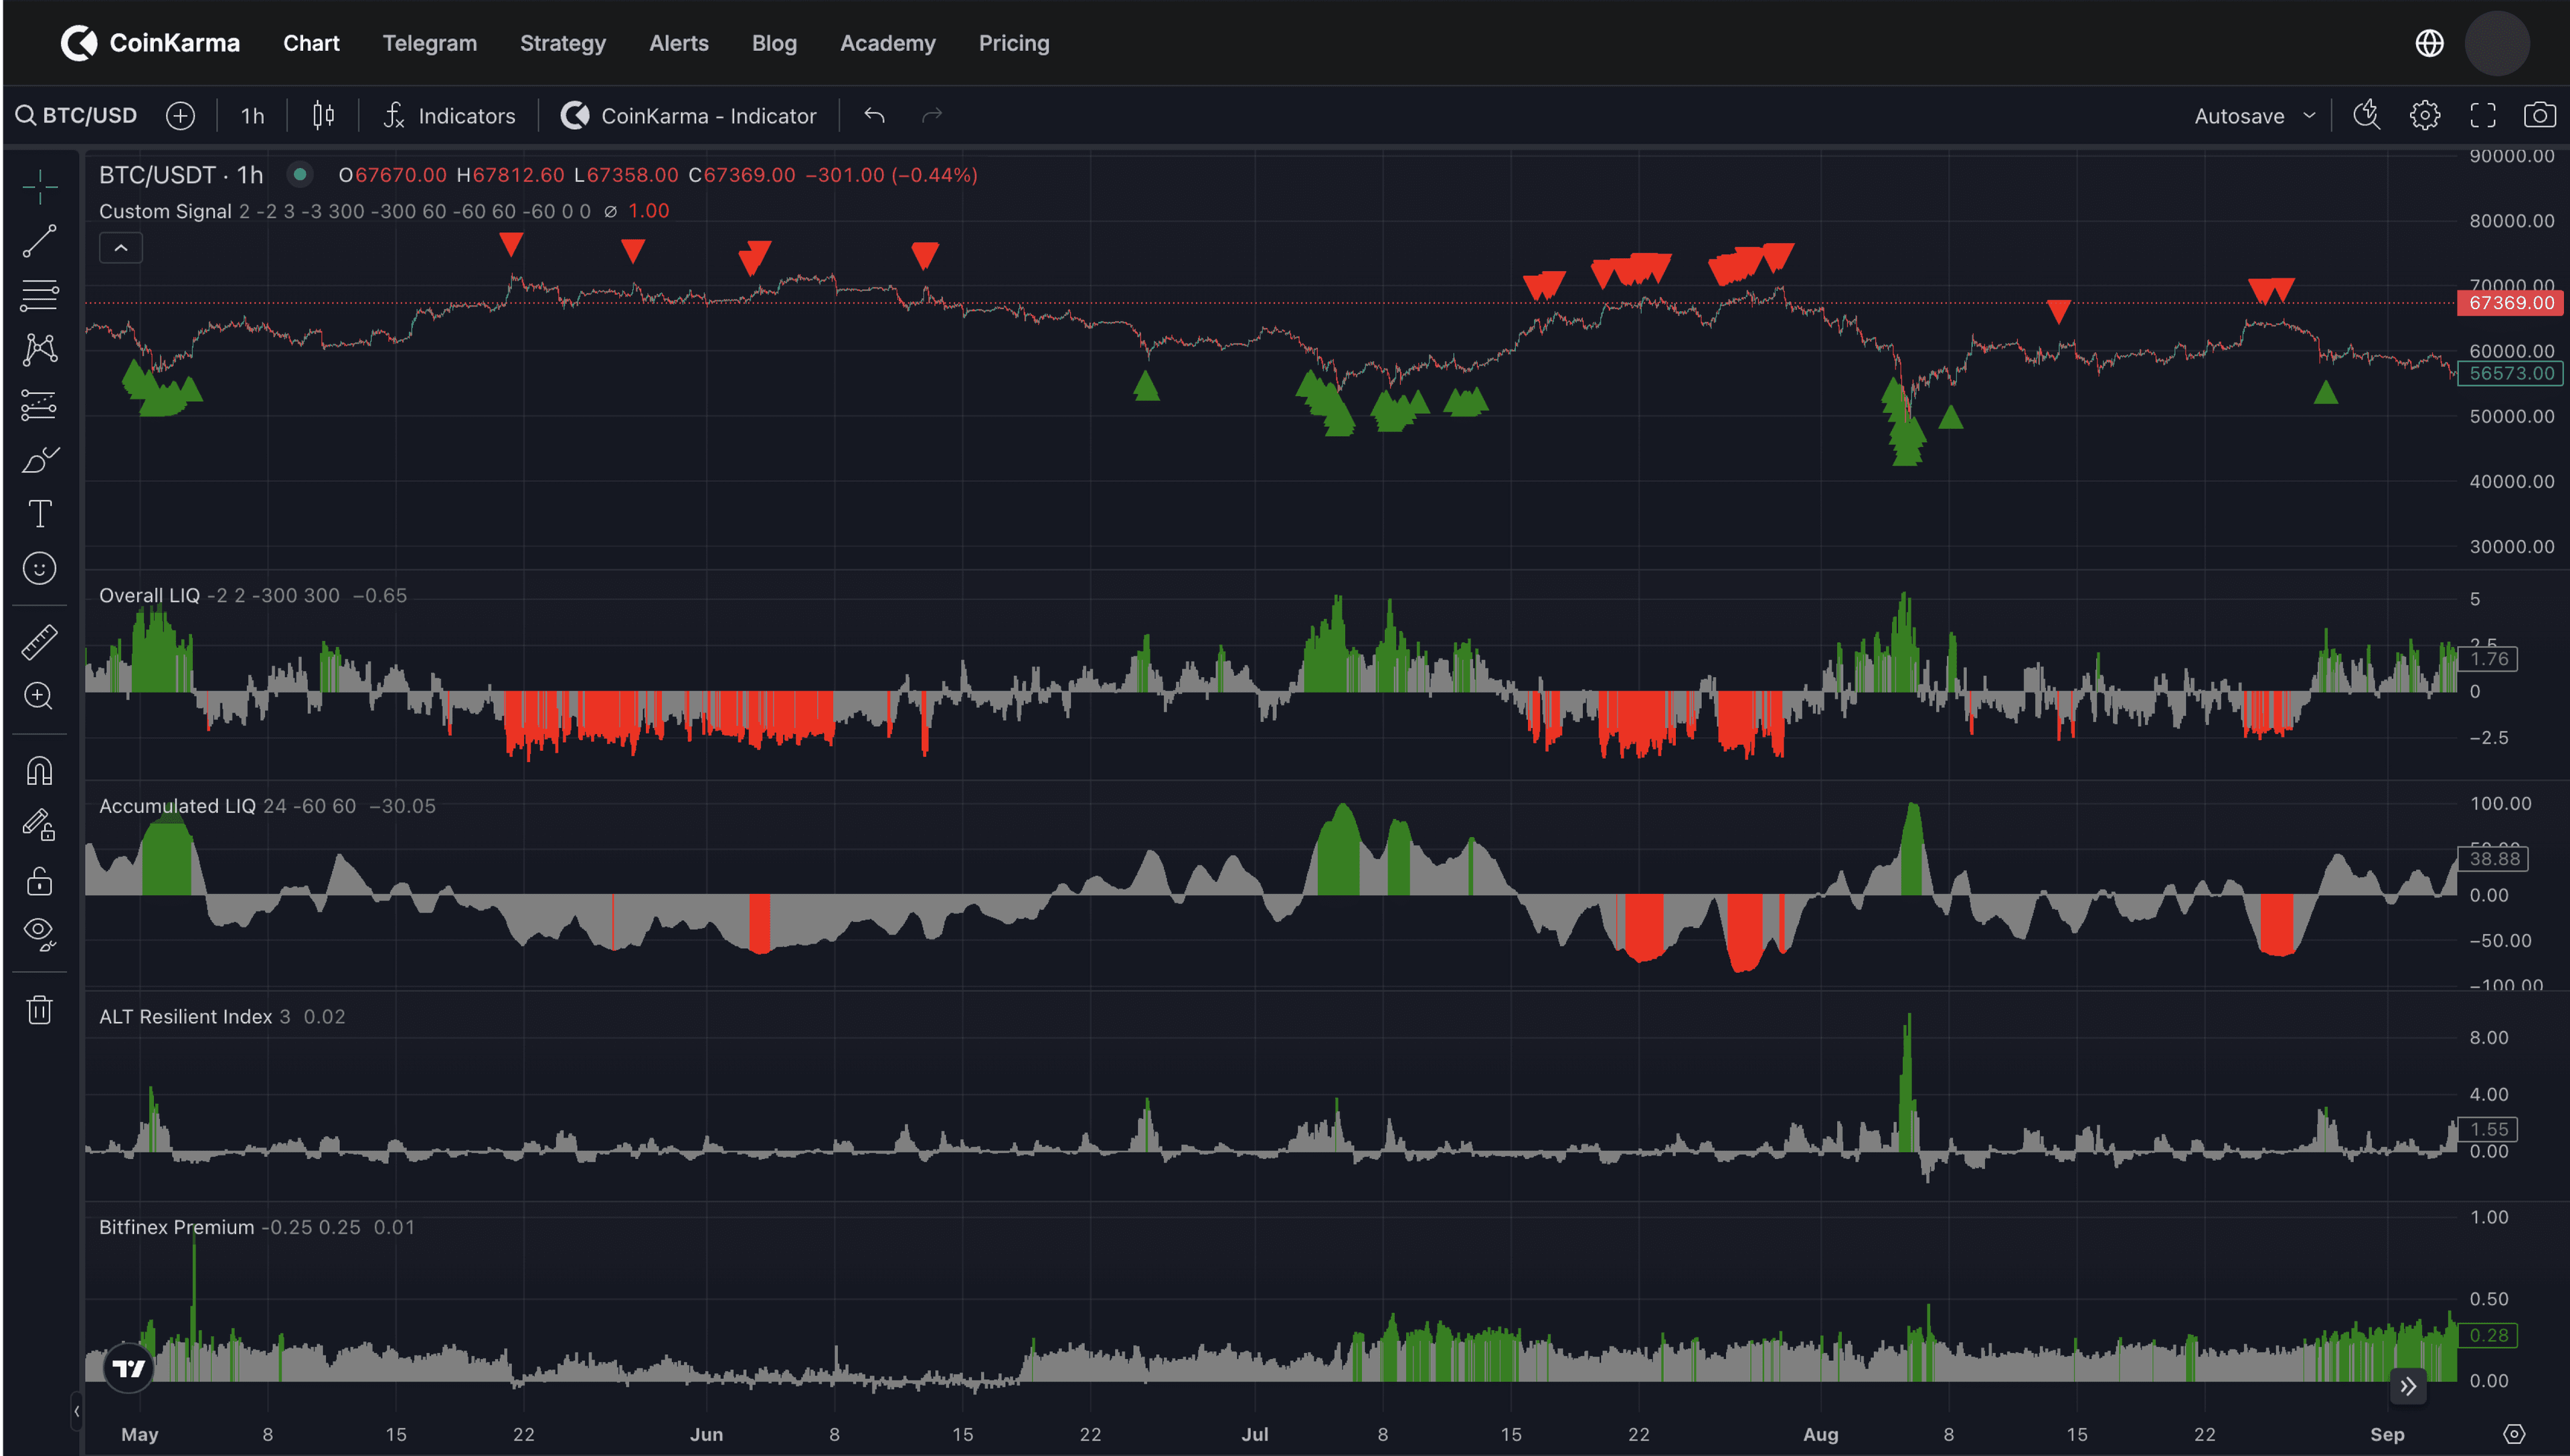The width and height of the screenshot is (2570, 1456).
Task: Click the 0.28 Bitfinex Premium value label
Action: 2487,1335
